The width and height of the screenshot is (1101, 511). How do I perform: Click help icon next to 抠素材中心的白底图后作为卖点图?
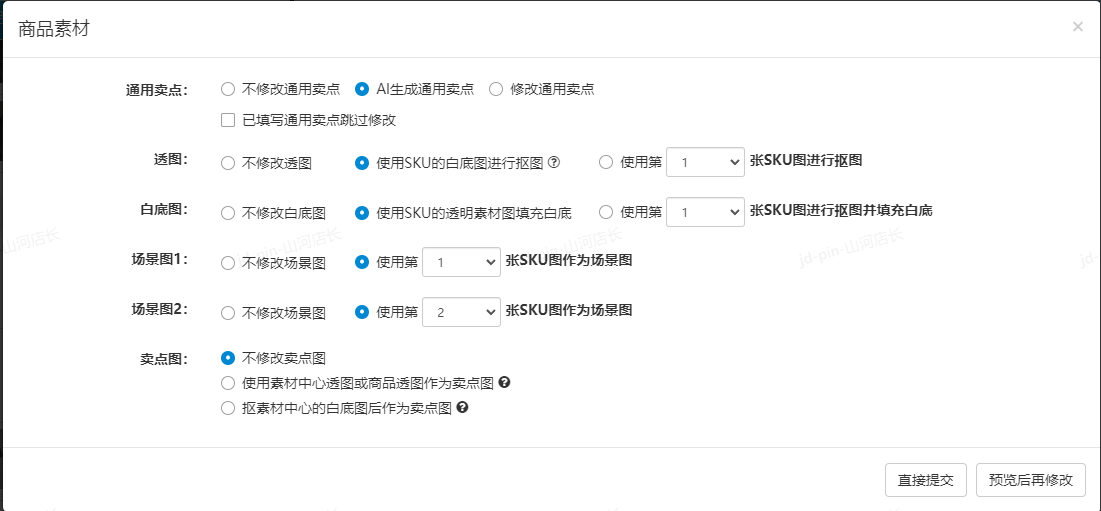[x=462, y=408]
